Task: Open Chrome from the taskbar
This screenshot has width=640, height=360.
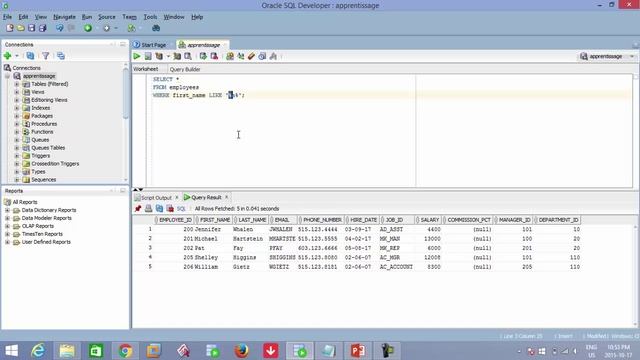Action: 125,351
